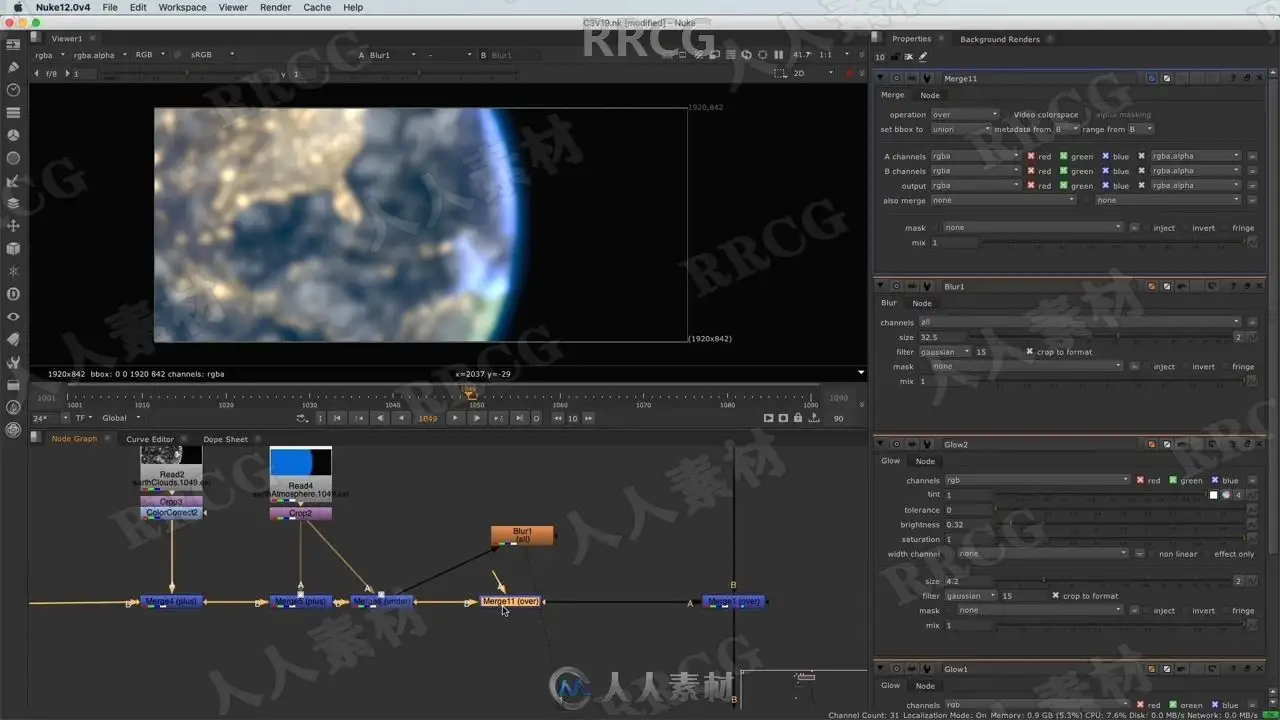Open the Render menu
This screenshot has width=1280, height=720.
pyautogui.click(x=275, y=7)
